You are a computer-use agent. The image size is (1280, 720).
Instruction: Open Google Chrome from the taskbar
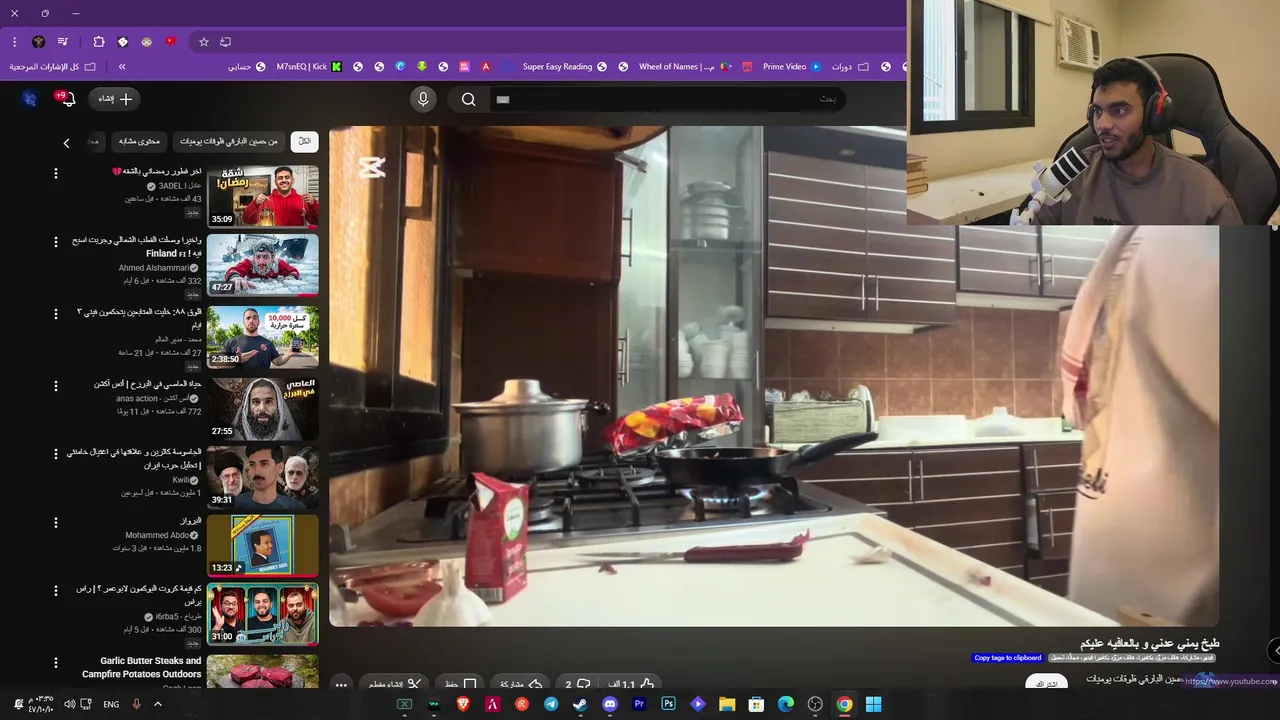[845, 704]
